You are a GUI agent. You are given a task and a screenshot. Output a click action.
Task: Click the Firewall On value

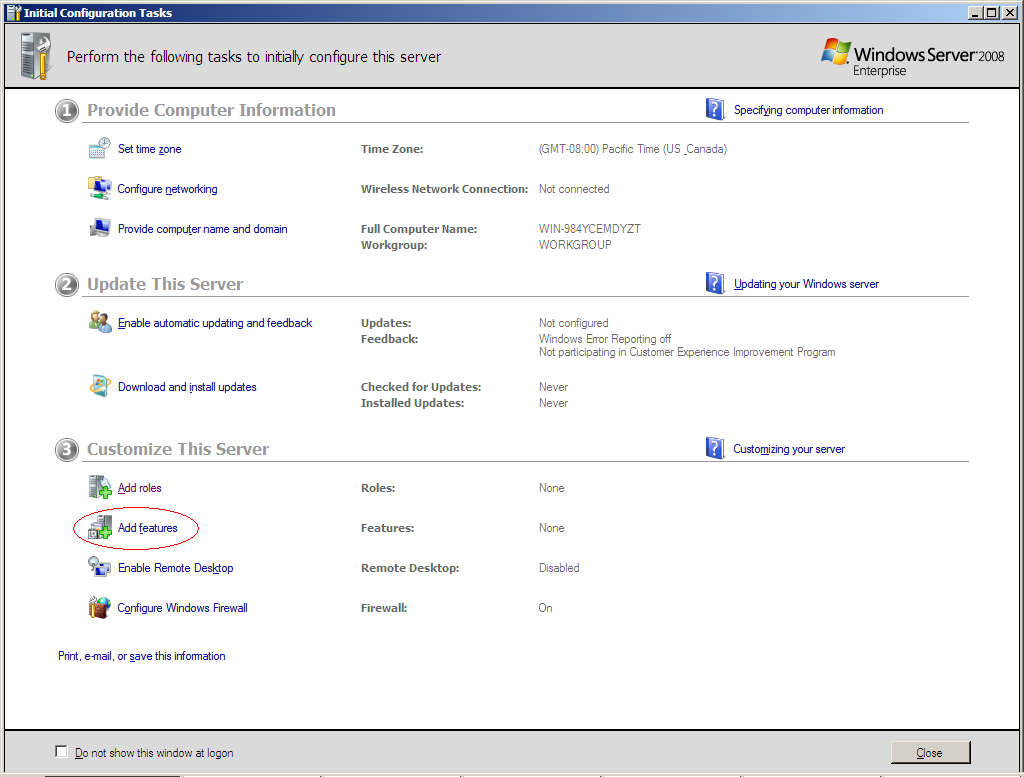[x=545, y=608]
